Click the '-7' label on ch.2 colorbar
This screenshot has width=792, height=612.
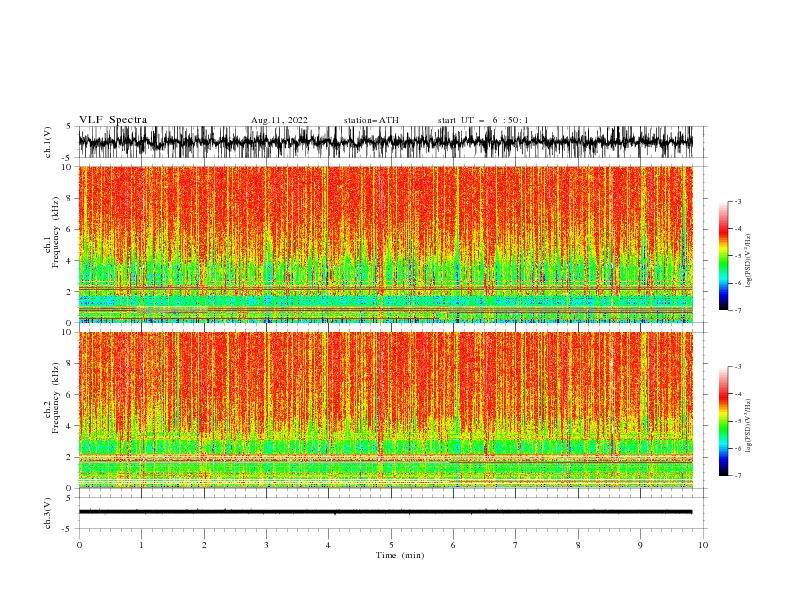click(737, 476)
